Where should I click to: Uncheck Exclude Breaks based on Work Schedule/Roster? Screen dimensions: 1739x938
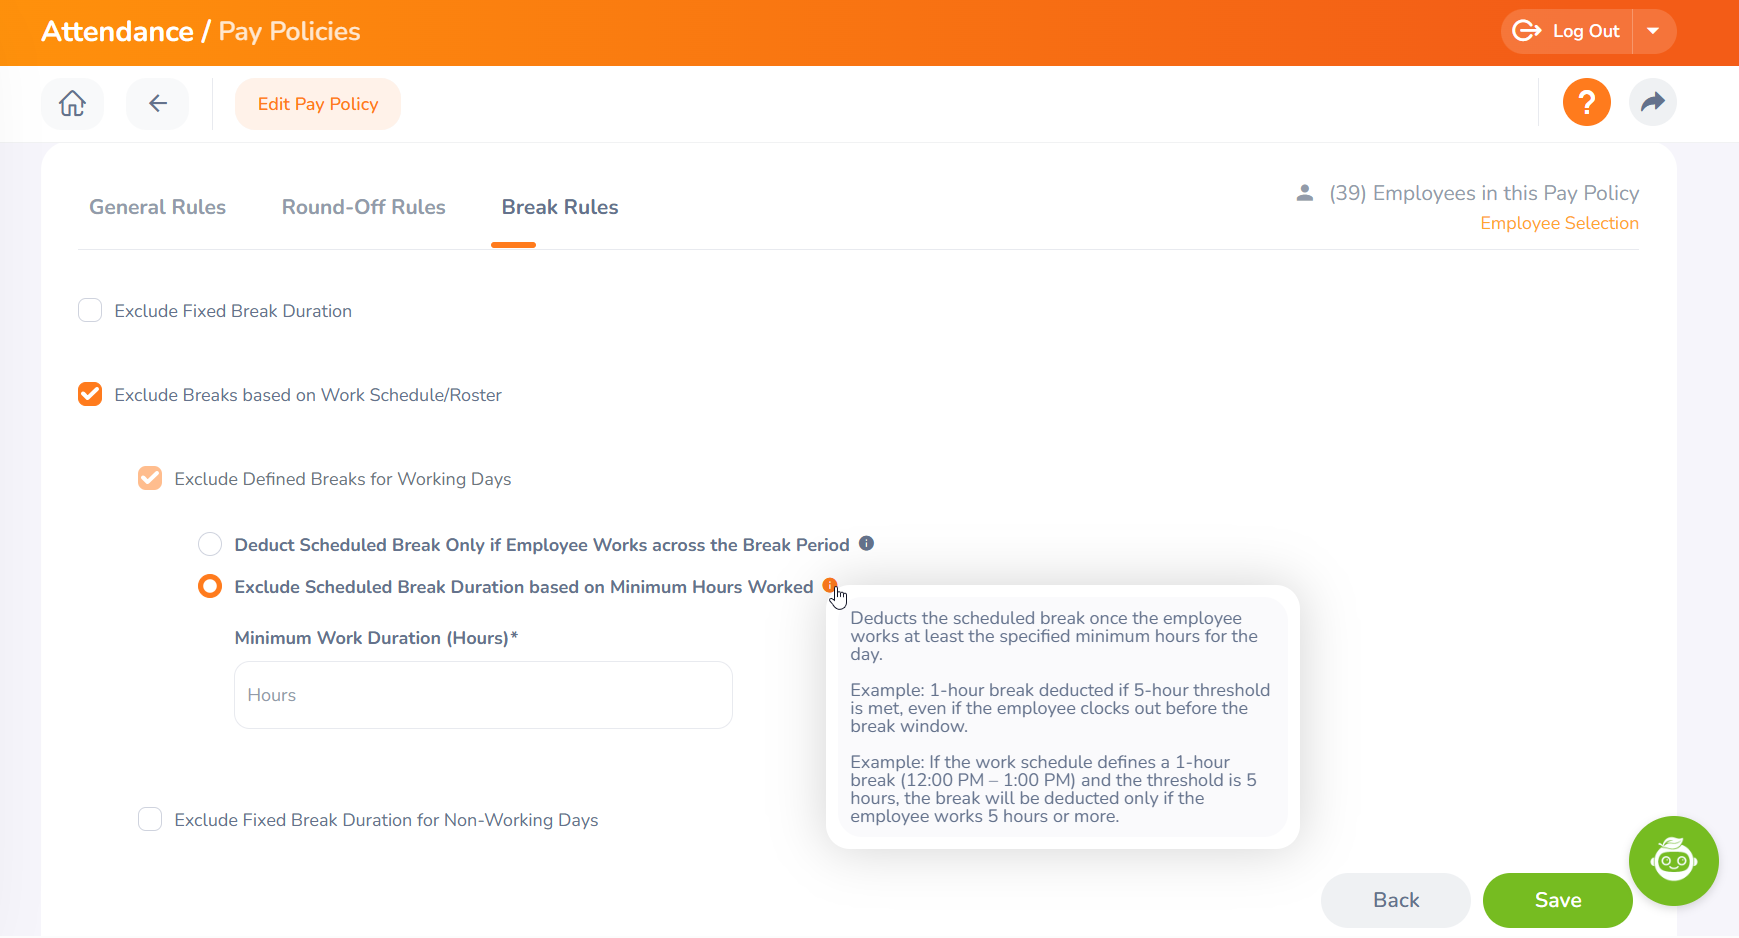(x=90, y=394)
